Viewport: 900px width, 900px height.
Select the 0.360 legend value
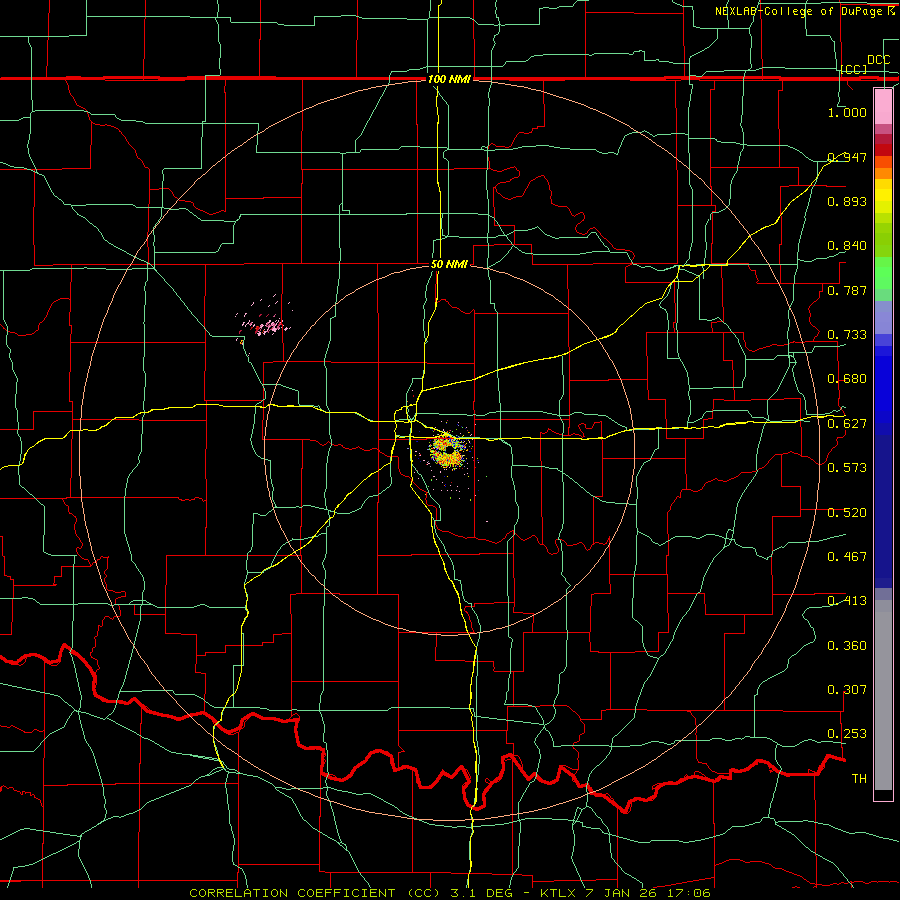pos(847,646)
